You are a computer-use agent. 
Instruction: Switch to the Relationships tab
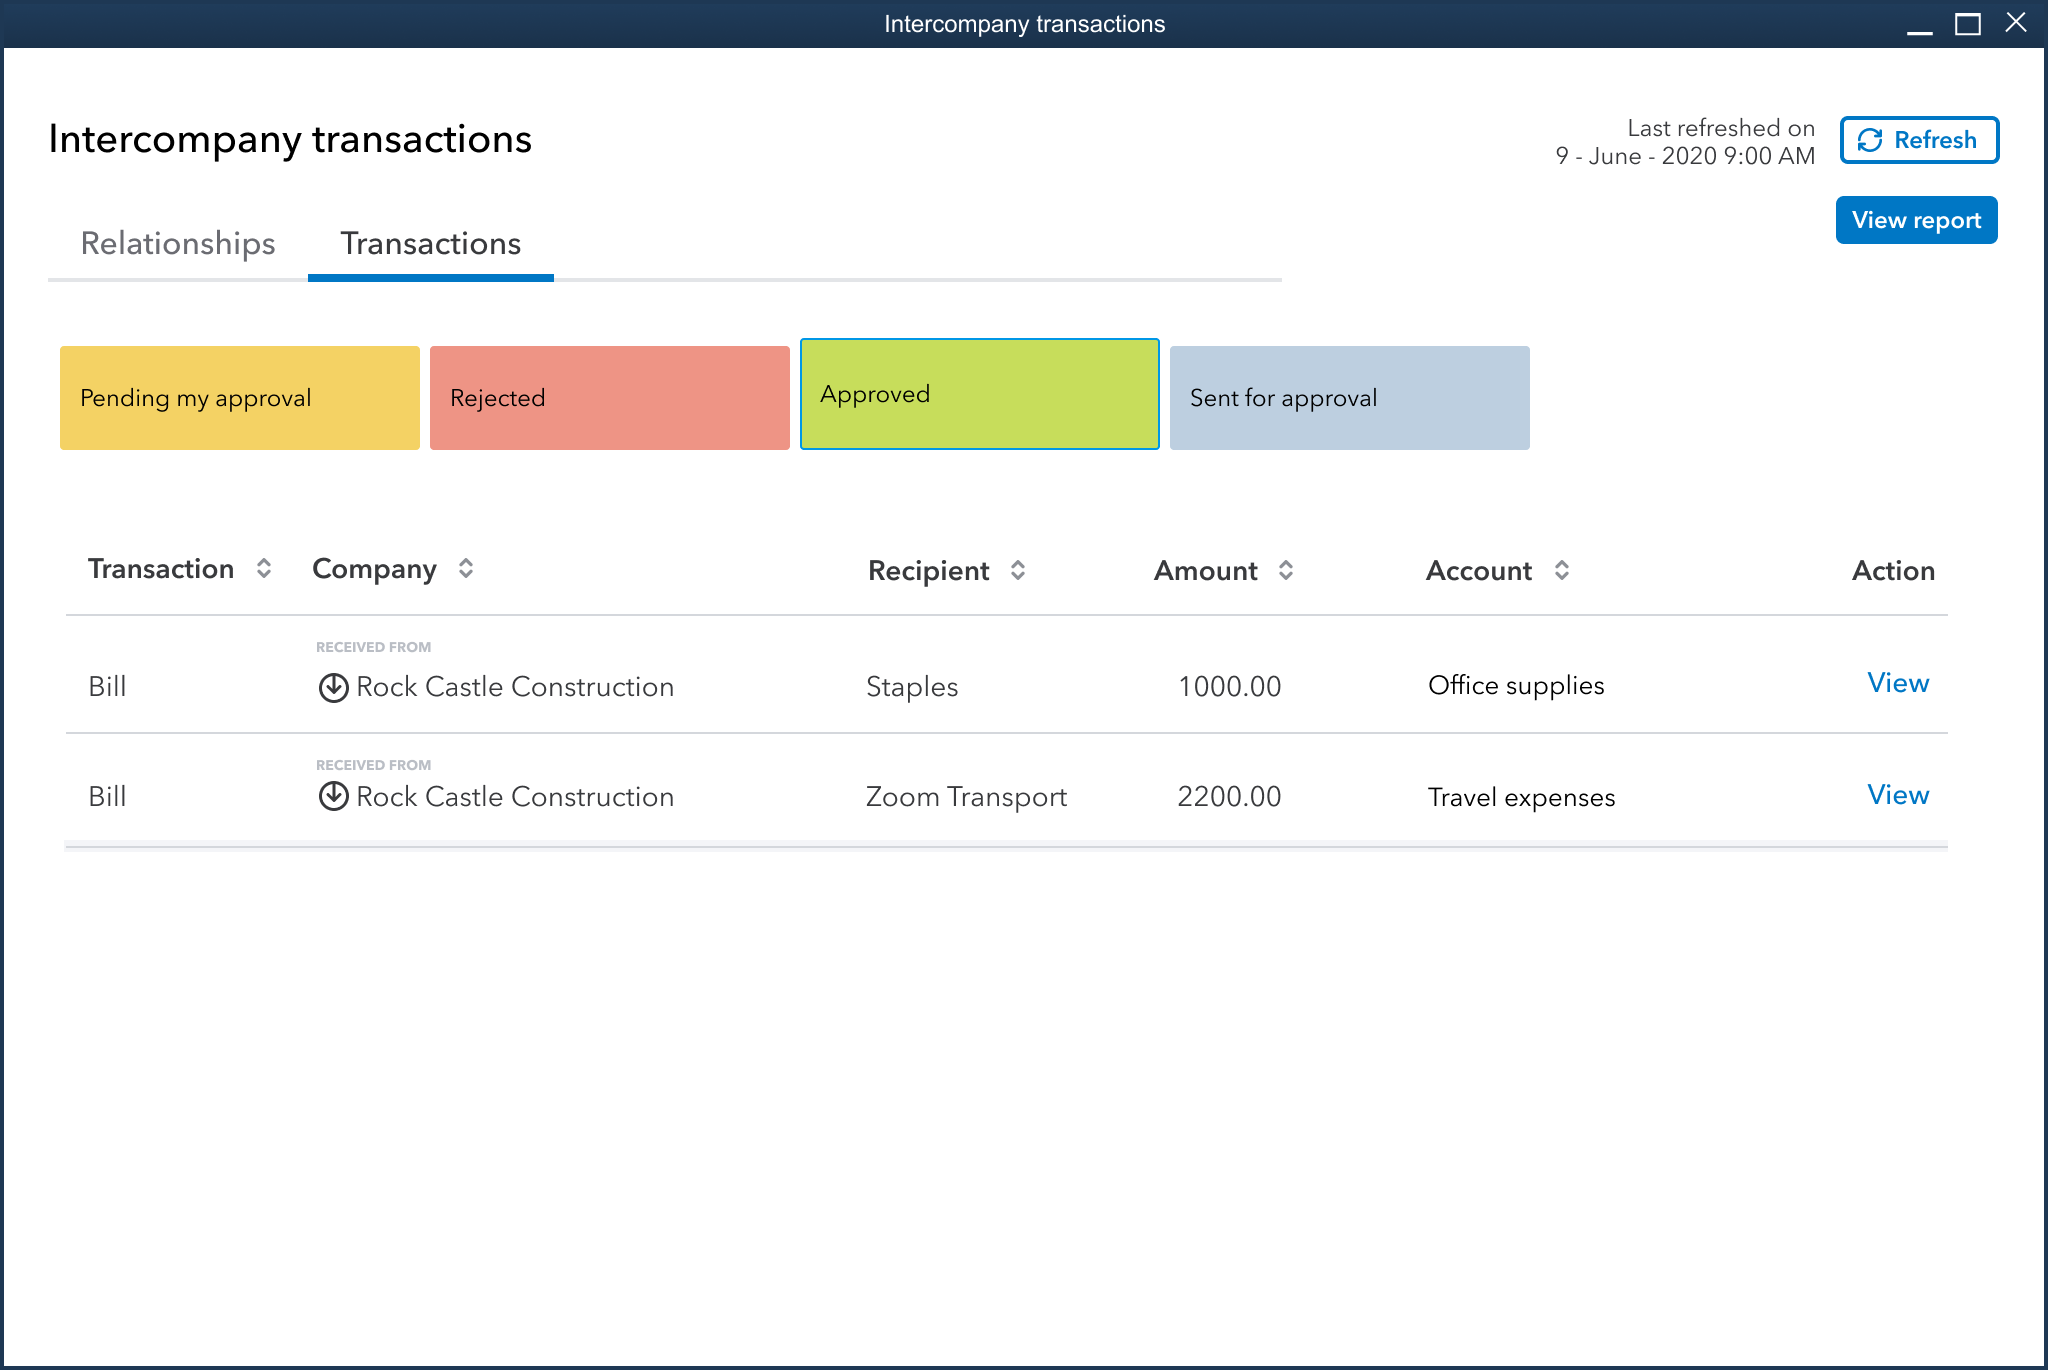coord(178,244)
